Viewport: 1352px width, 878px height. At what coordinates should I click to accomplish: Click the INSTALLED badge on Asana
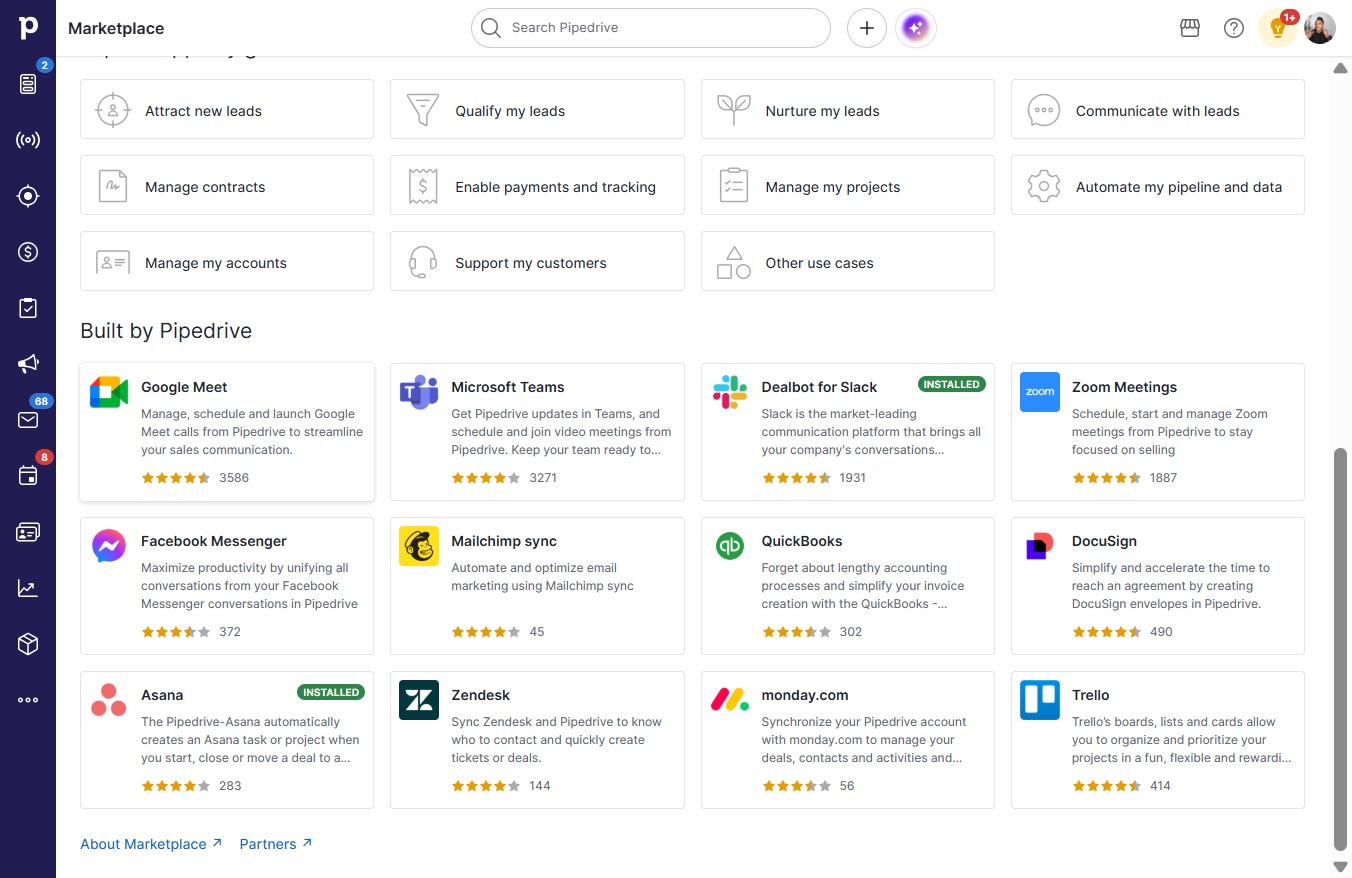pos(331,692)
